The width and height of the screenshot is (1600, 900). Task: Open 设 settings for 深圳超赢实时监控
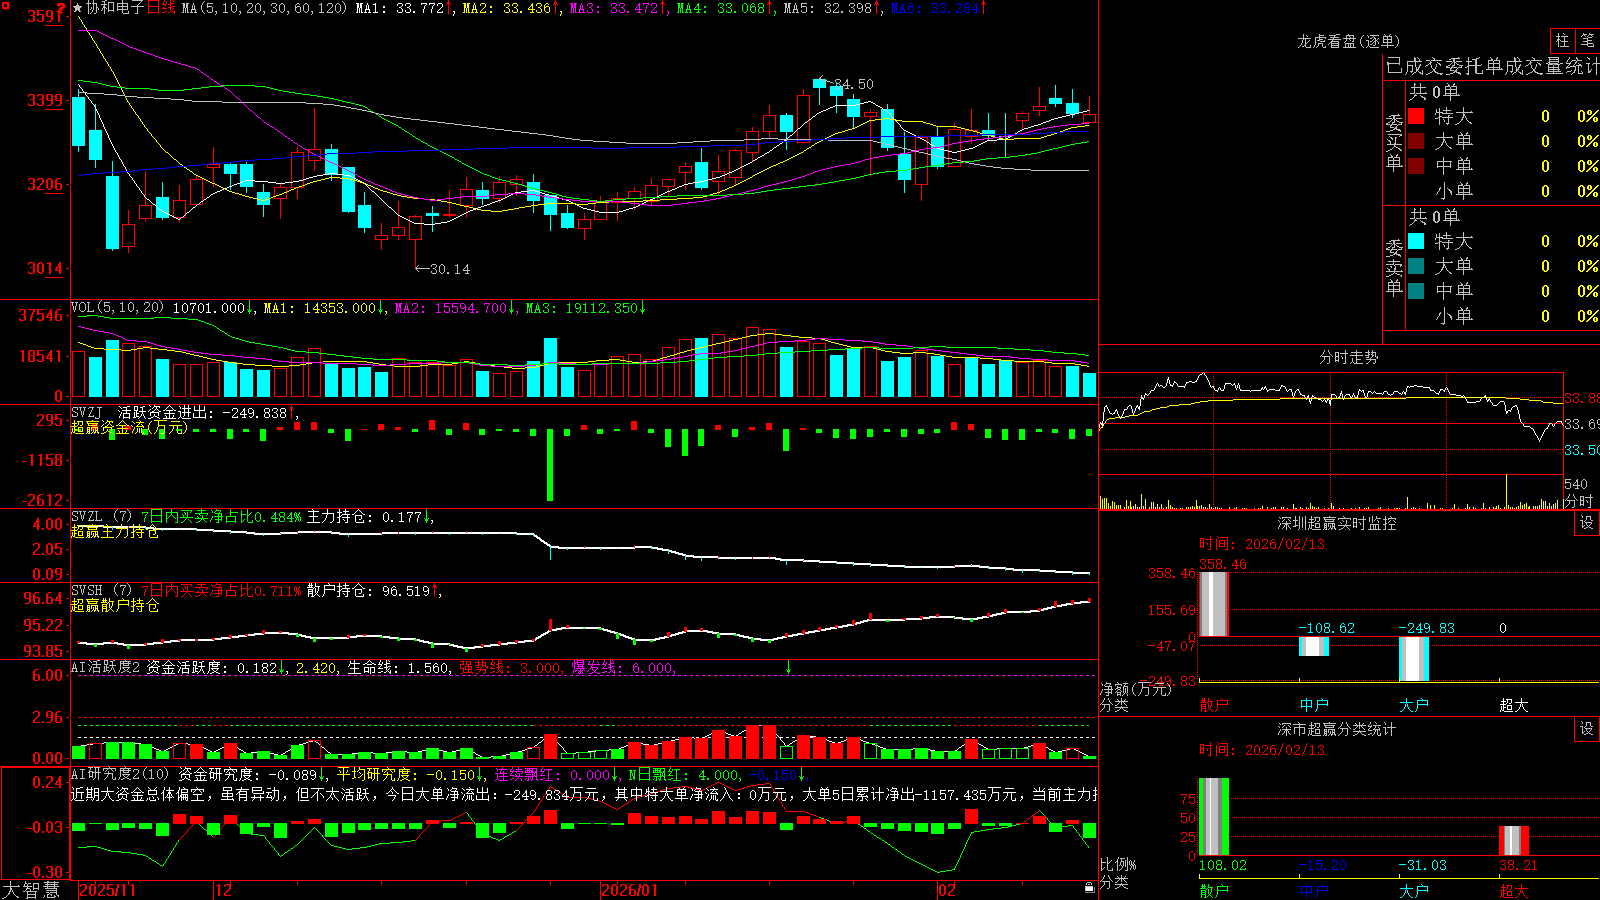click(x=1587, y=523)
